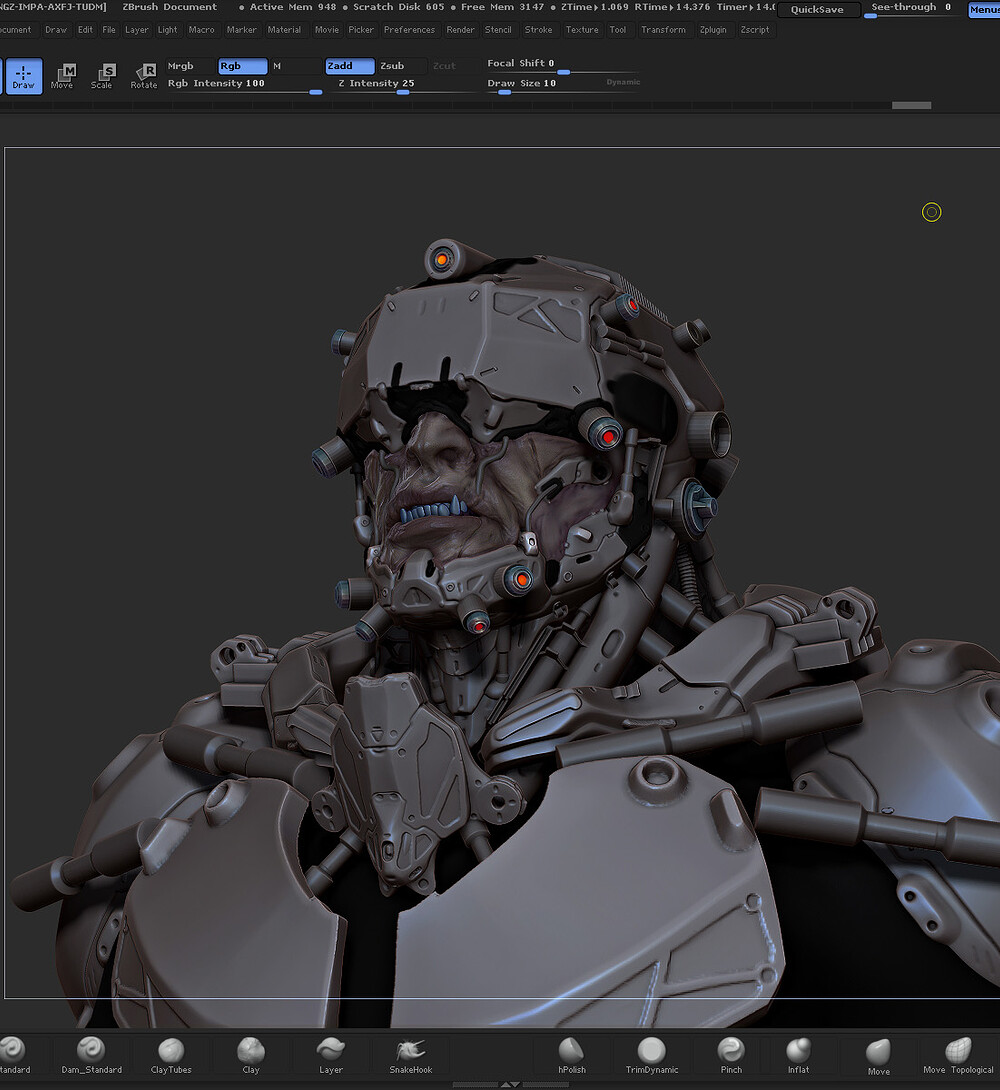Toggle the Menus button

[984, 10]
